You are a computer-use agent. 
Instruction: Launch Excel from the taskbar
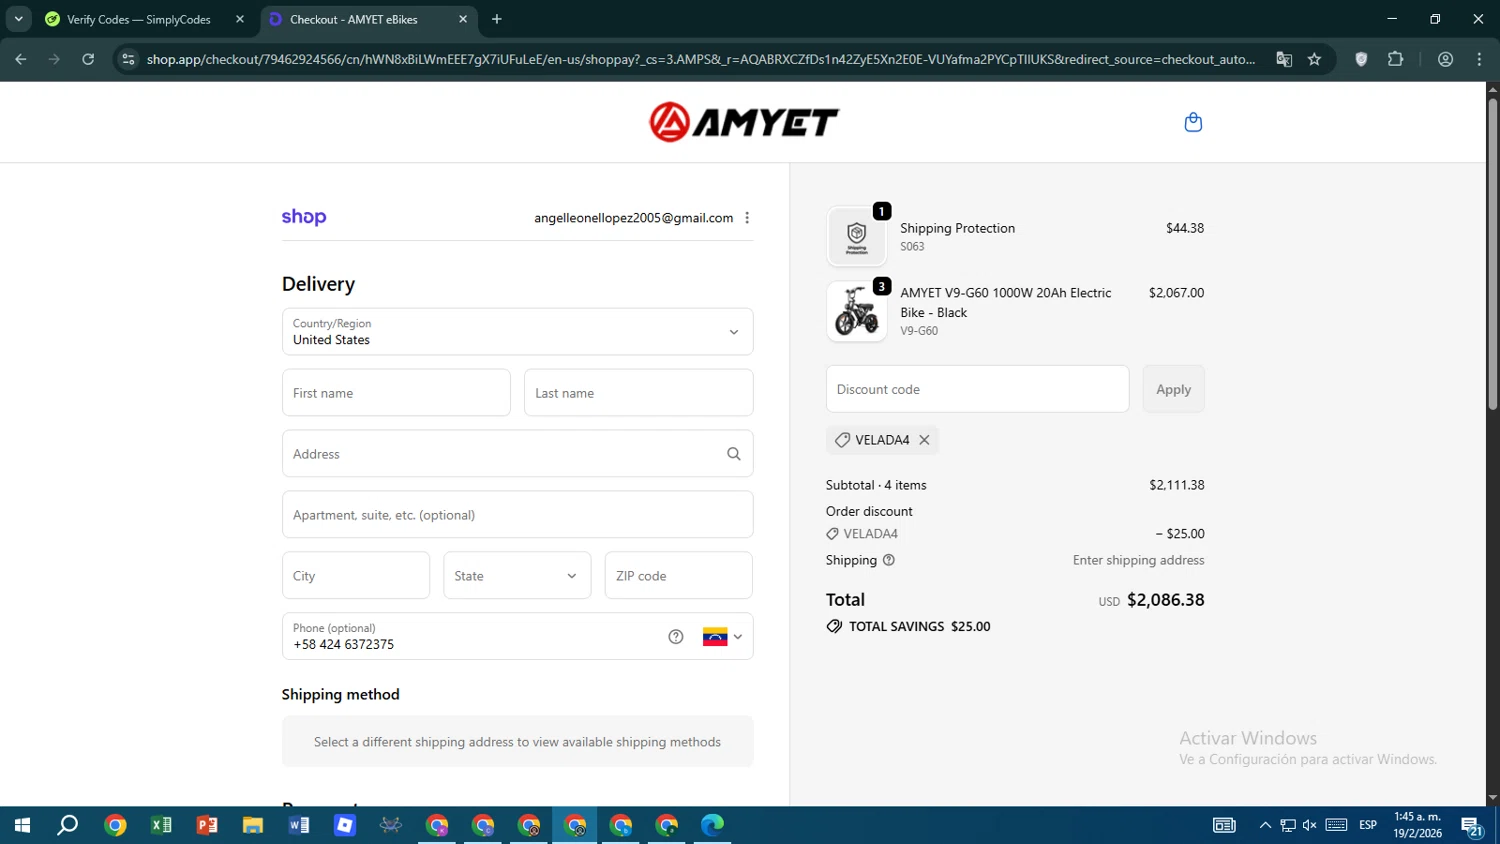click(161, 825)
